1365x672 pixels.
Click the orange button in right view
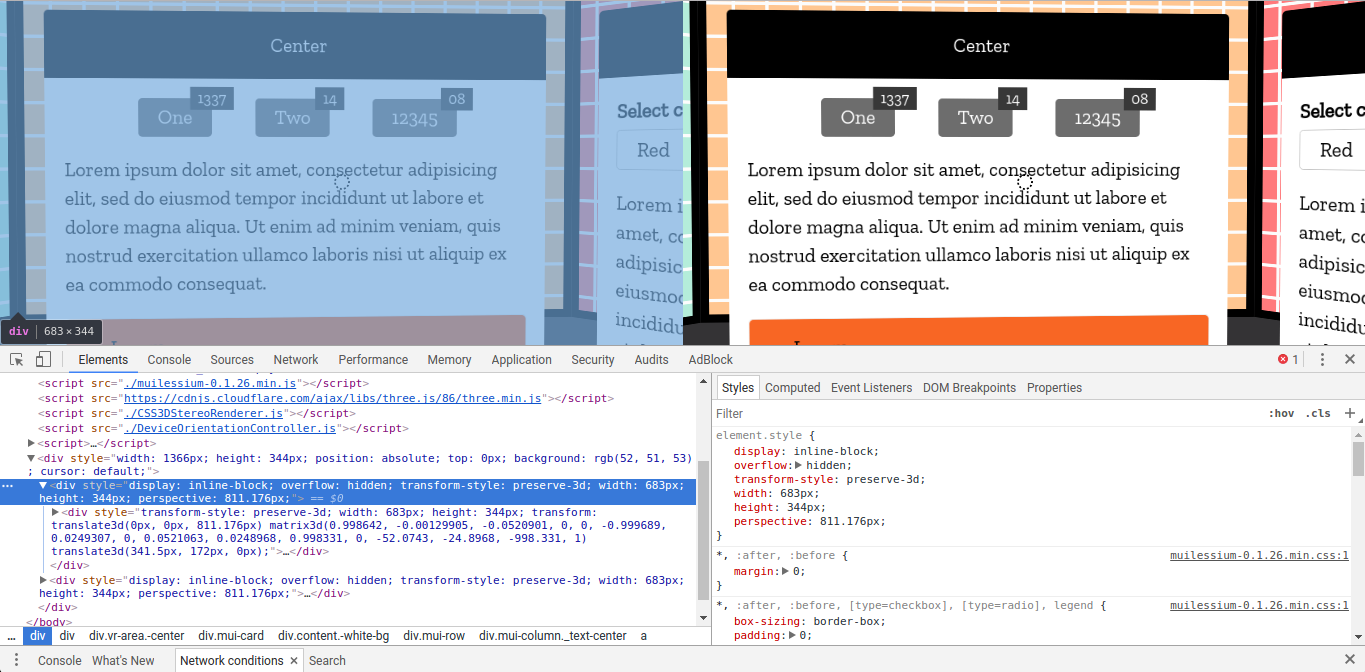tap(978, 331)
